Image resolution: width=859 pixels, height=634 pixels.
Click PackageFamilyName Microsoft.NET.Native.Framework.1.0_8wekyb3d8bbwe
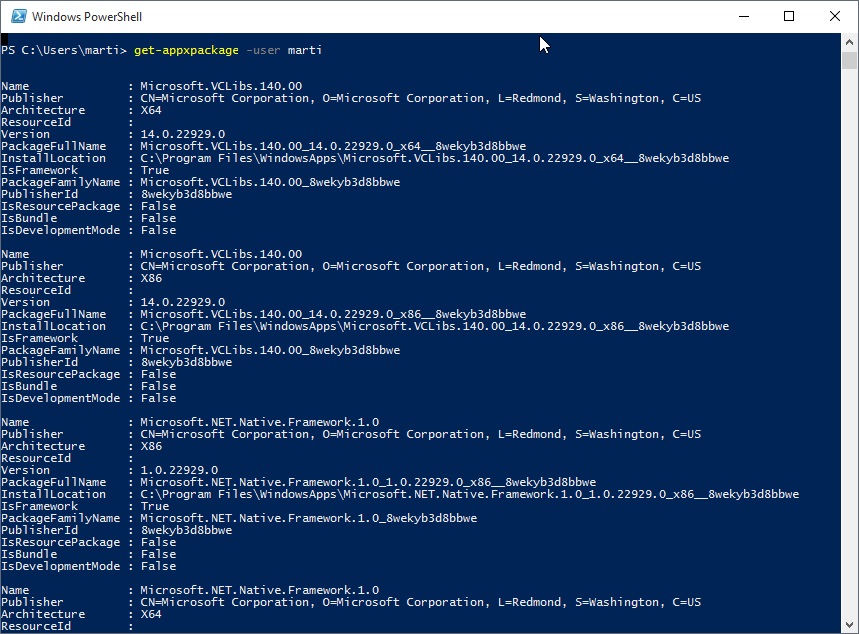[308, 518]
